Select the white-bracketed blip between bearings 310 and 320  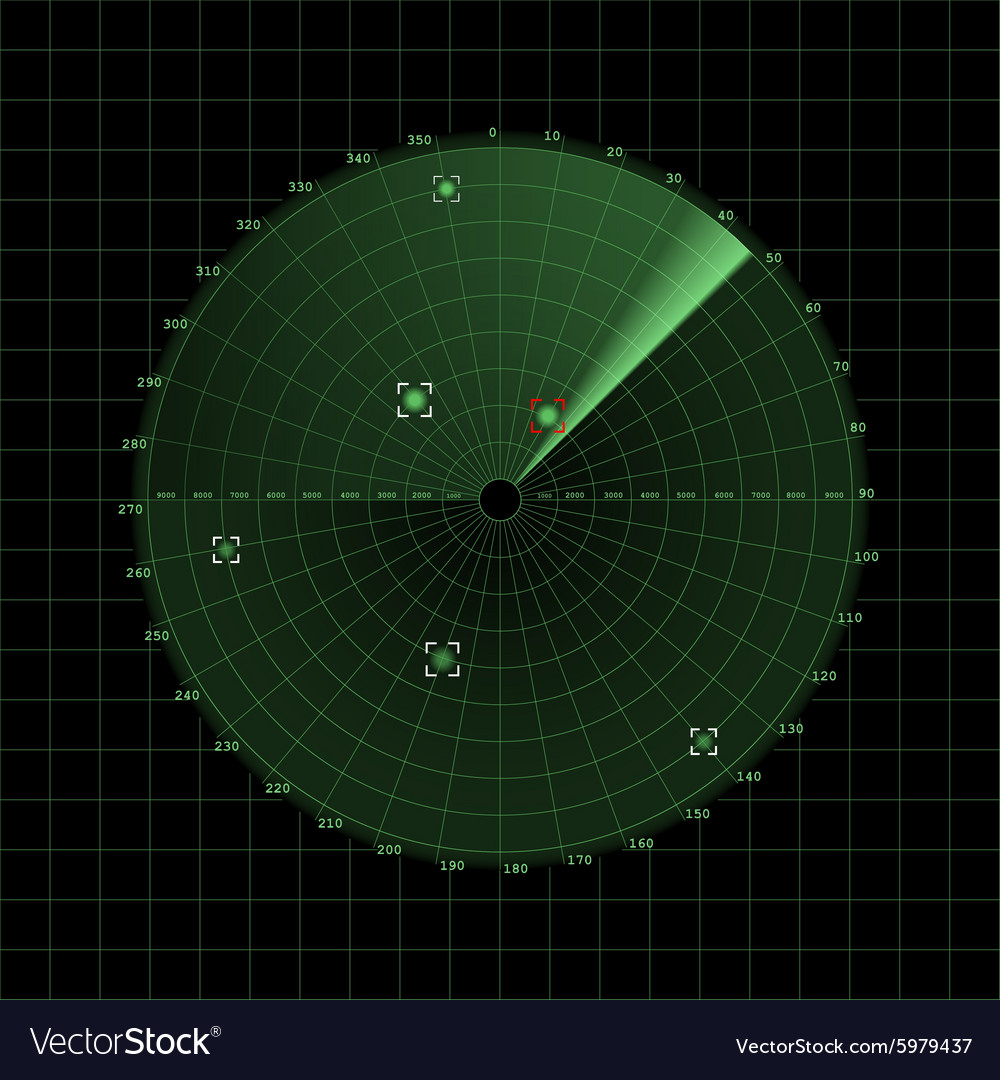pos(415,400)
